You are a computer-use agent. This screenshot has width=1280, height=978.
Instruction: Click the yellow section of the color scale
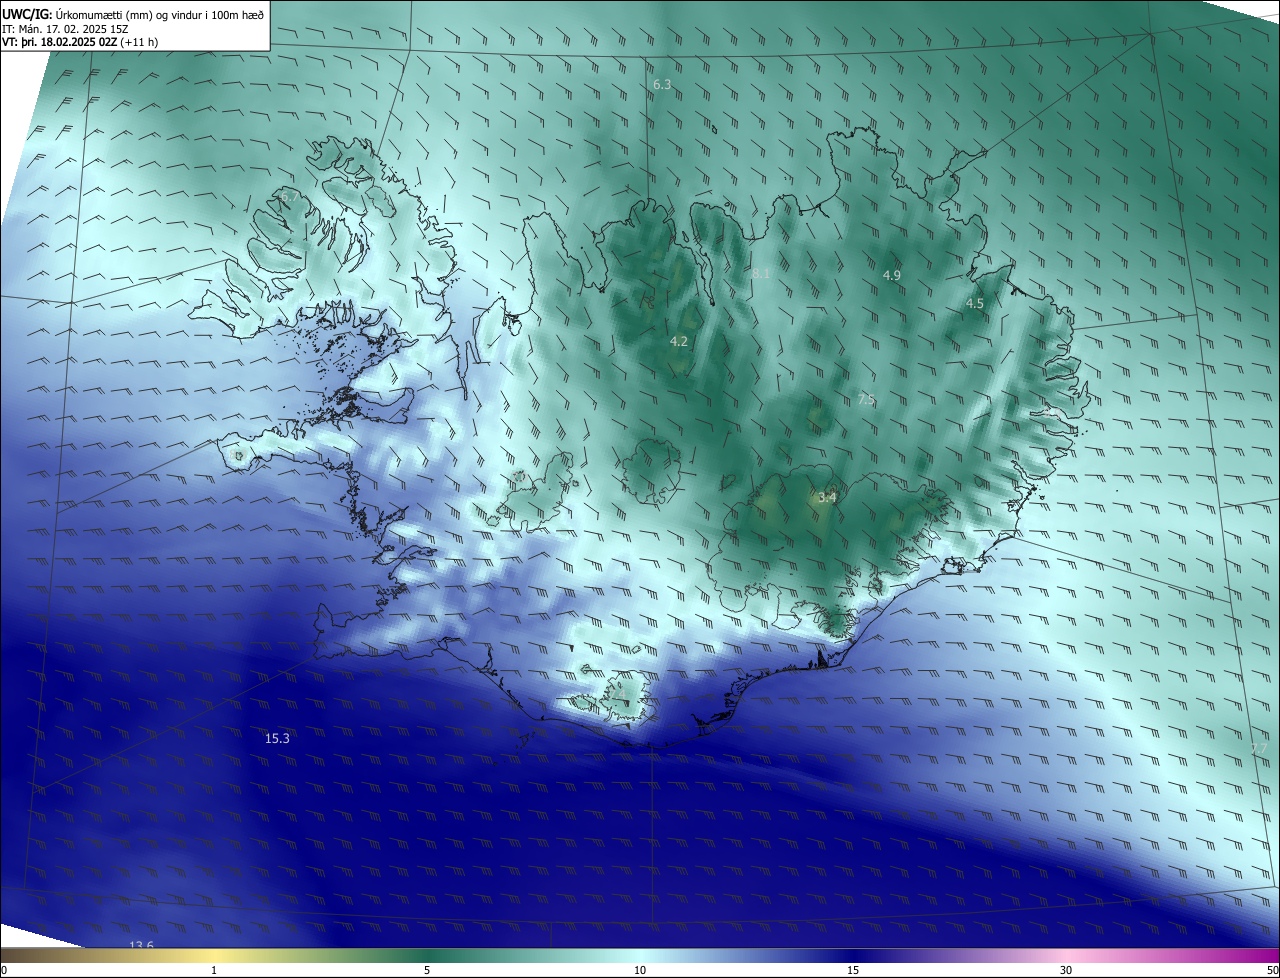(215, 956)
